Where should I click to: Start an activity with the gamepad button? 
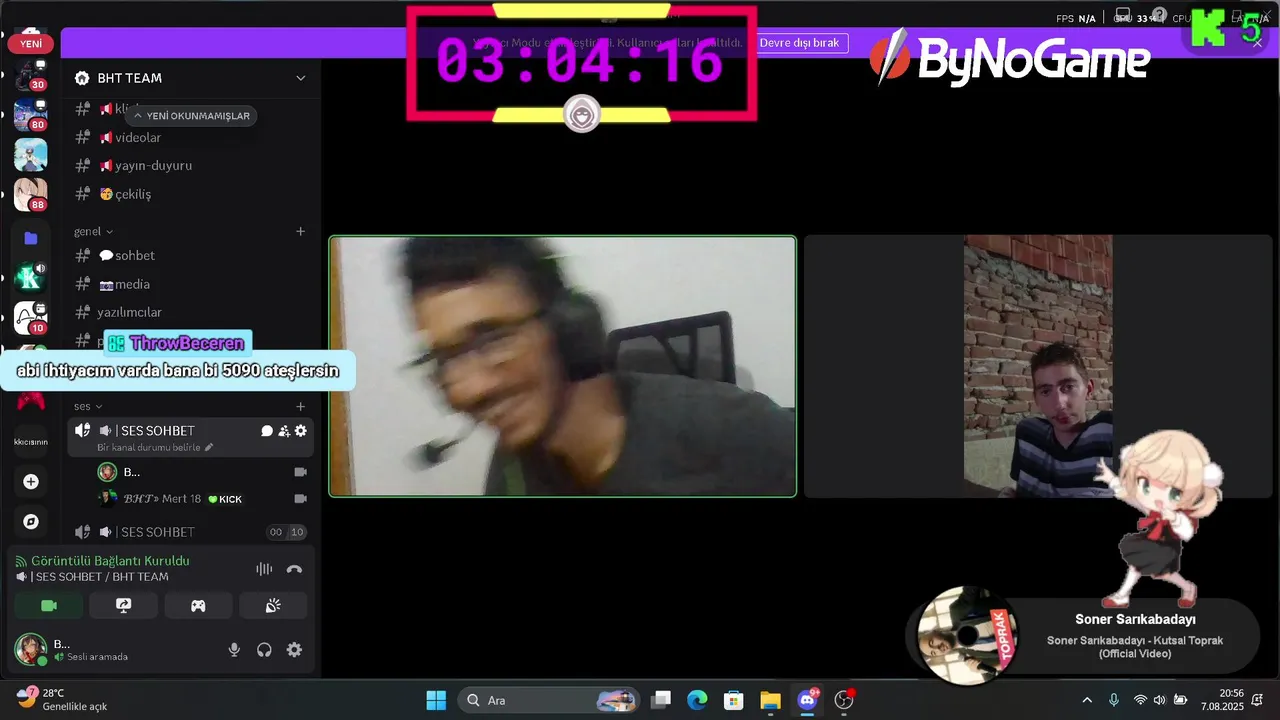[x=198, y=606]
